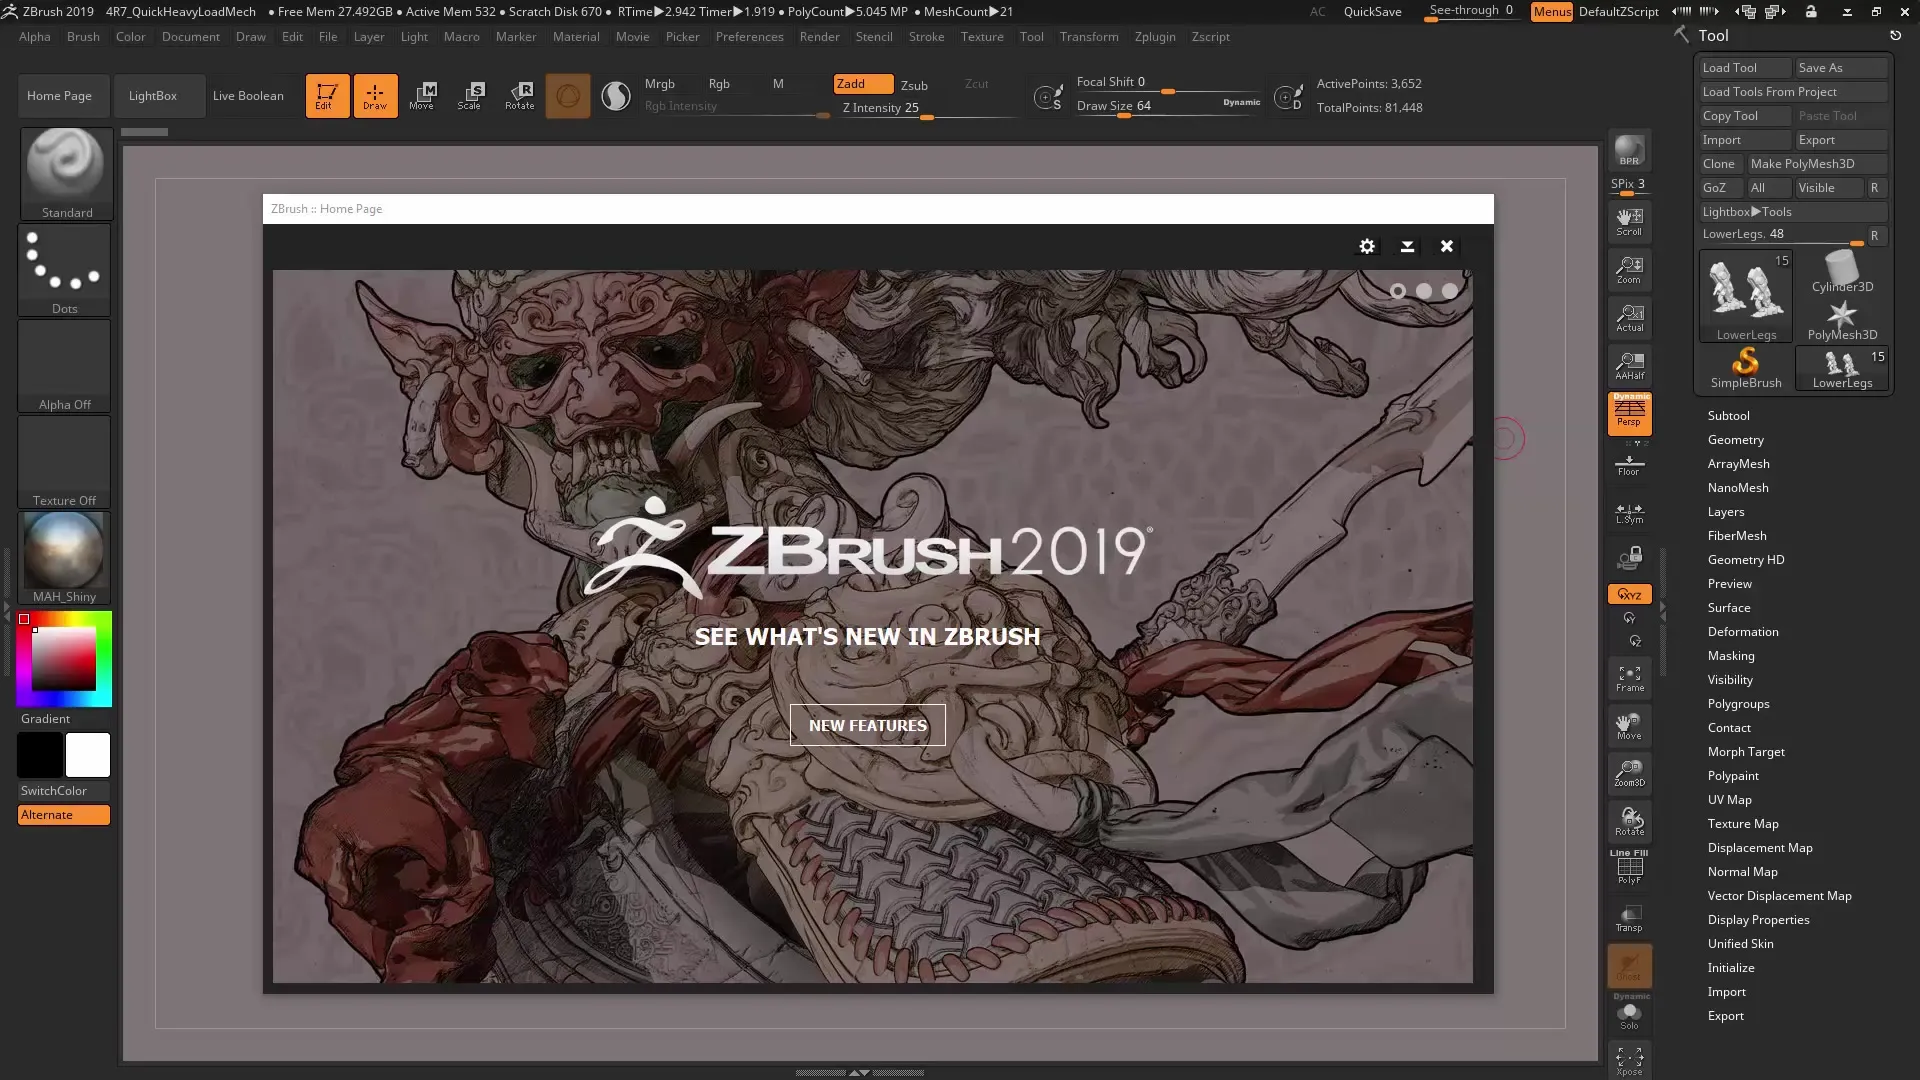Adjust the Draw Size slider
1920x1080 pixels.
pyautogui.click(x=1167, y=107)
